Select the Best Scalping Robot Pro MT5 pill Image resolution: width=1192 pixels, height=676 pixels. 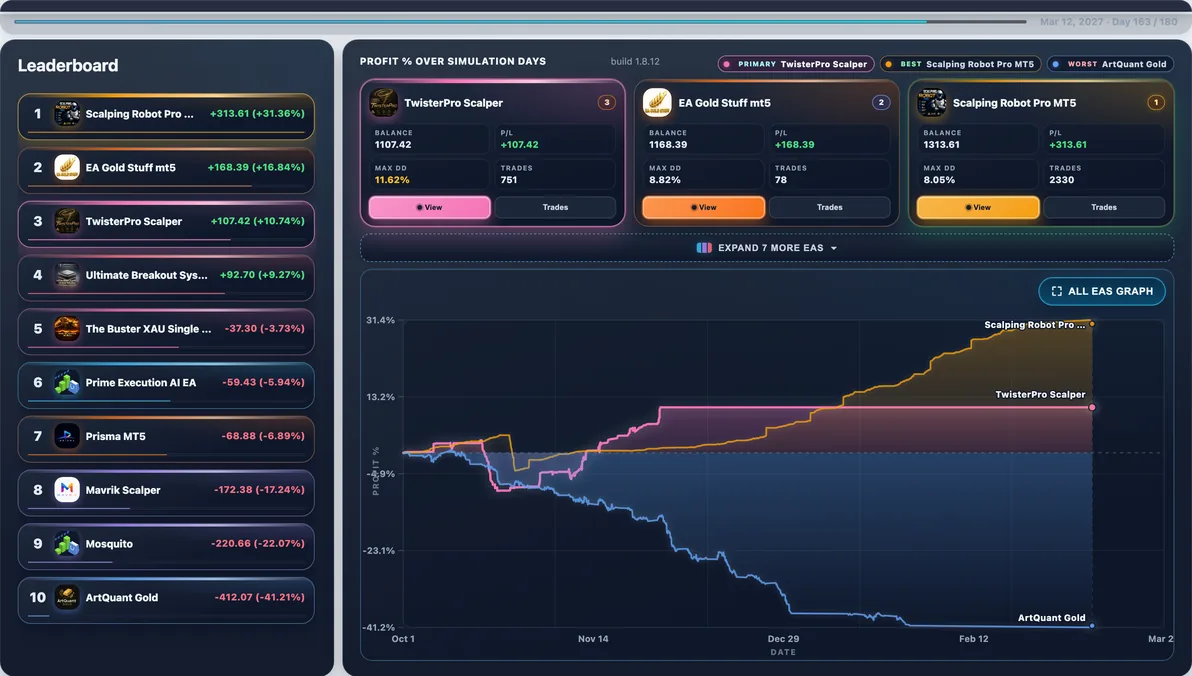pos(960,64)
